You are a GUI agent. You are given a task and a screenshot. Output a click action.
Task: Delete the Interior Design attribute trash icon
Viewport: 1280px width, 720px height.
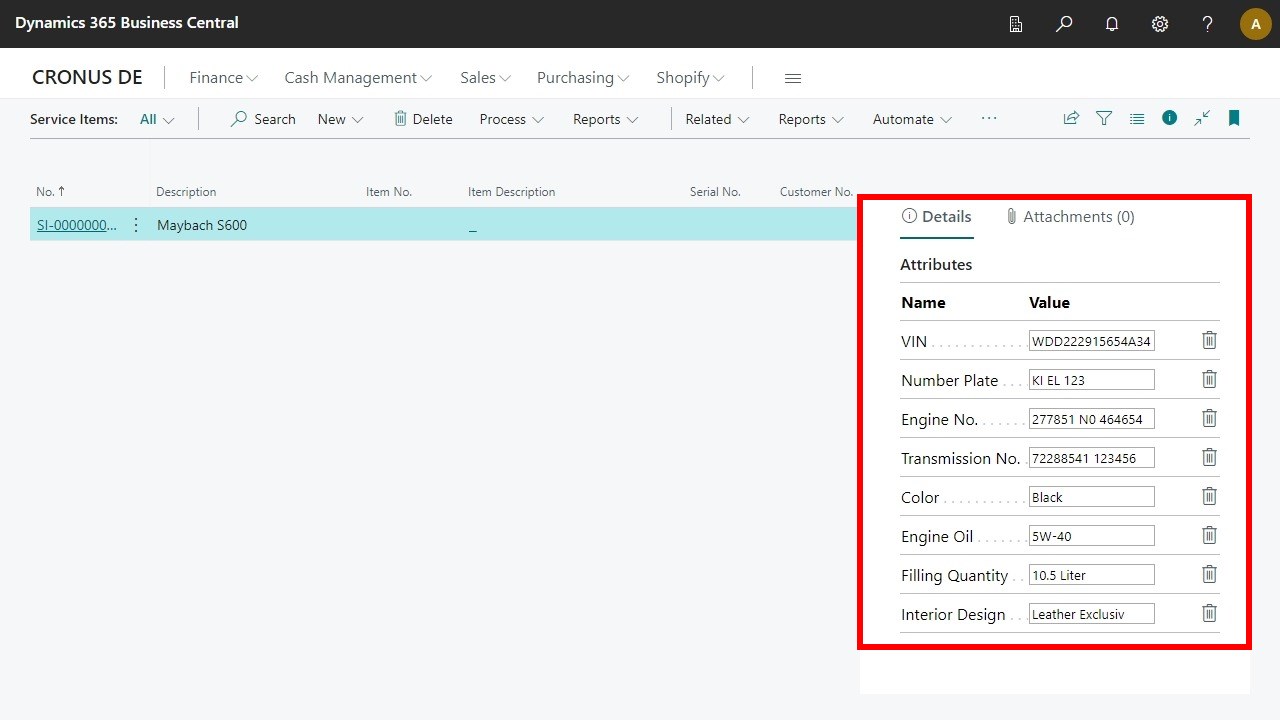pos(1209,613)
